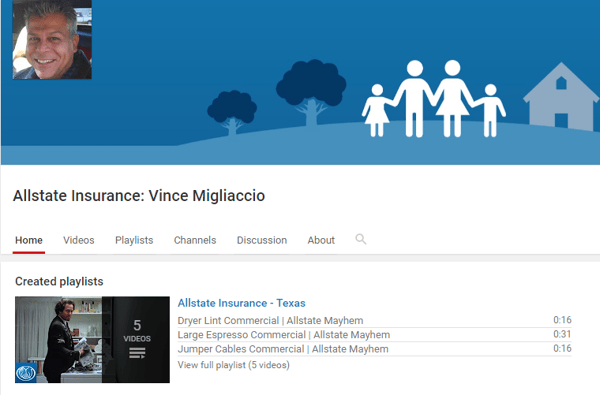This screenshot has width=600, height=395.
Task: Click the Allstate logo badge on thumbnail
Action: coord(26,372)
